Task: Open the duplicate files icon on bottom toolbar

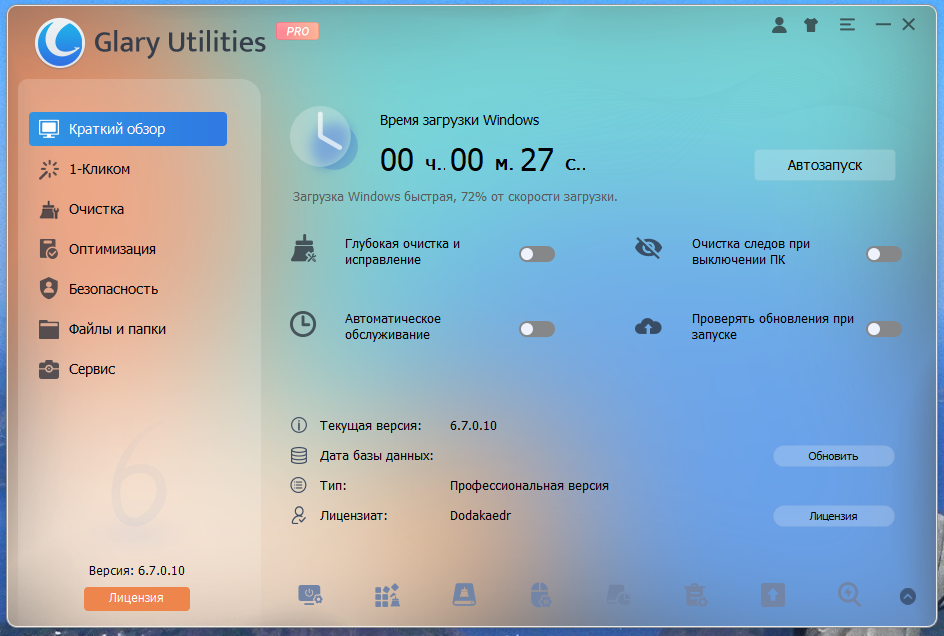Action: (x=618, y=594)
